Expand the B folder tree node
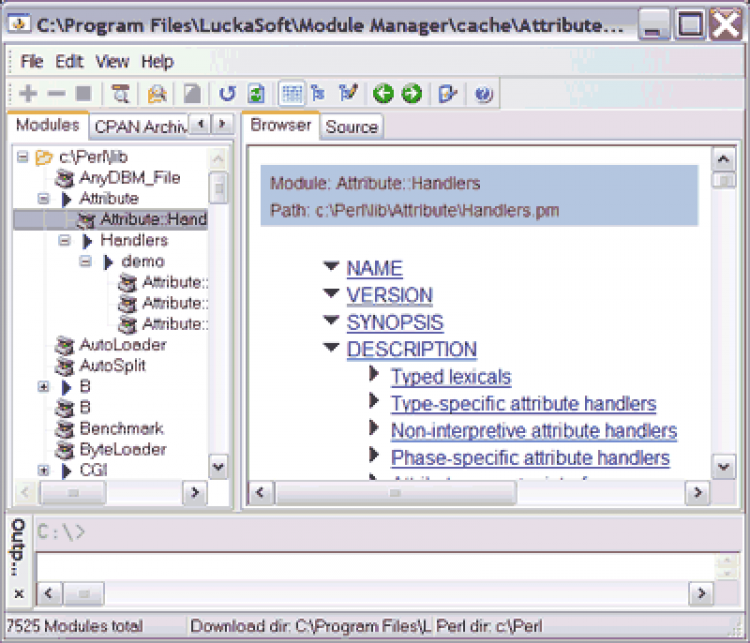This screenshot has width=750, height=643. [44, 387]
